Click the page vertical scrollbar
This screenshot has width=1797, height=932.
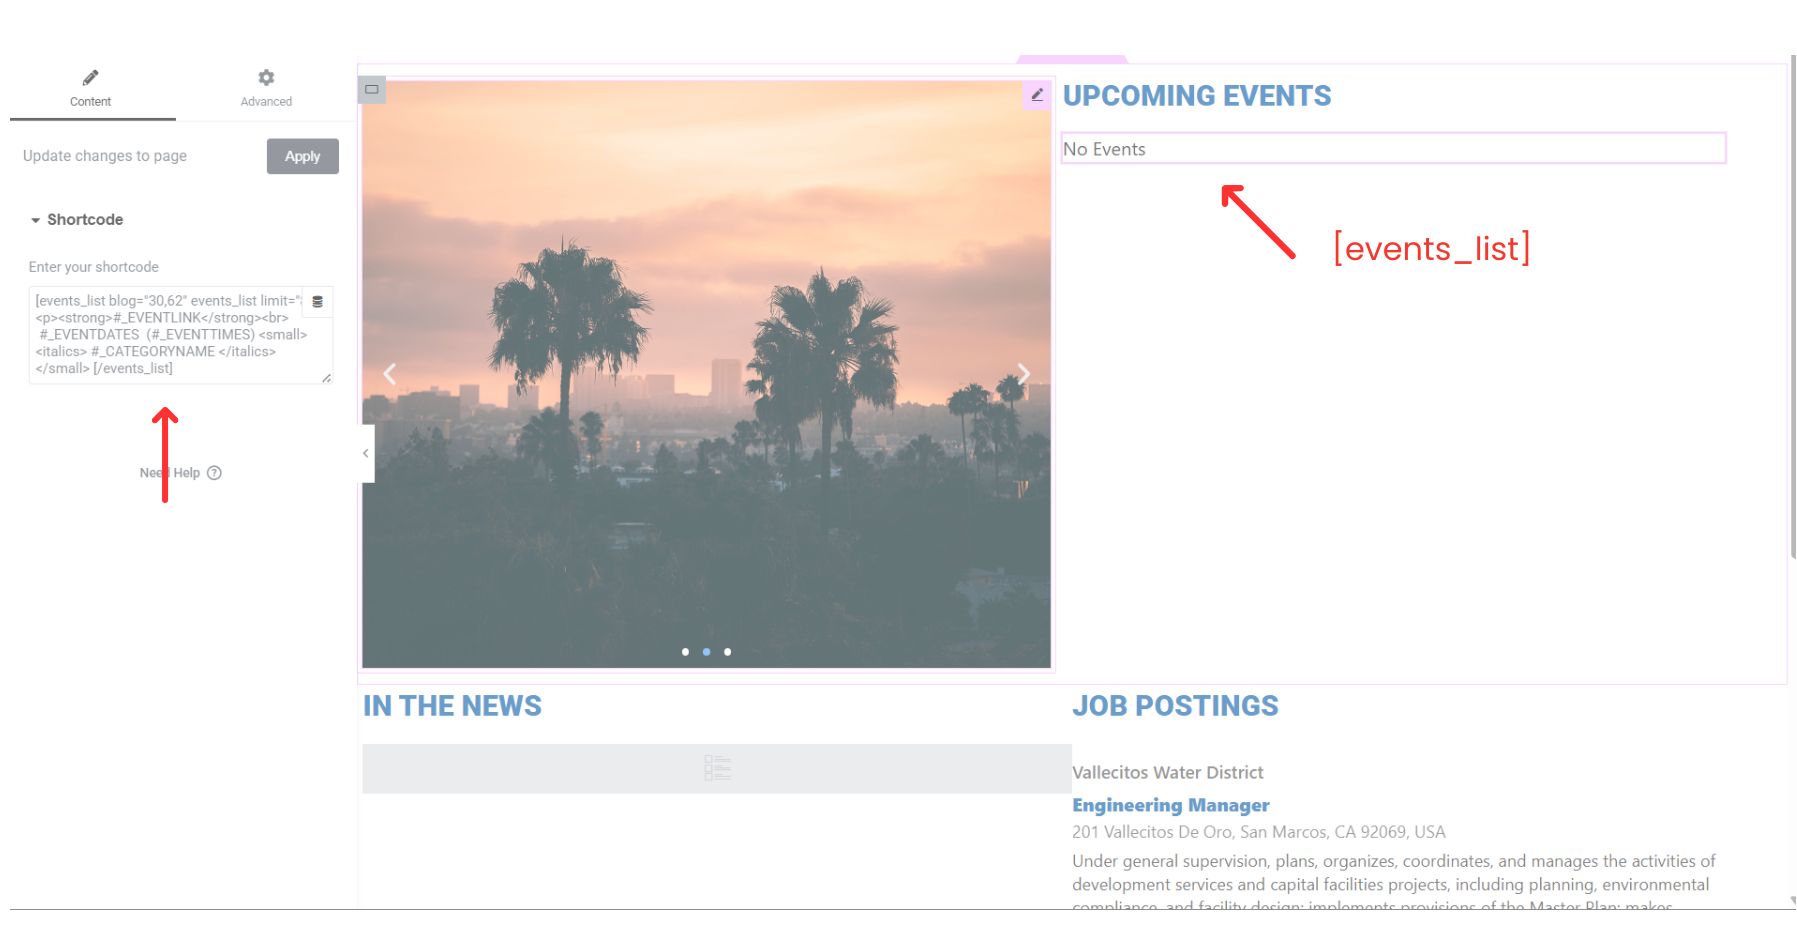(x=1790, y=300)
